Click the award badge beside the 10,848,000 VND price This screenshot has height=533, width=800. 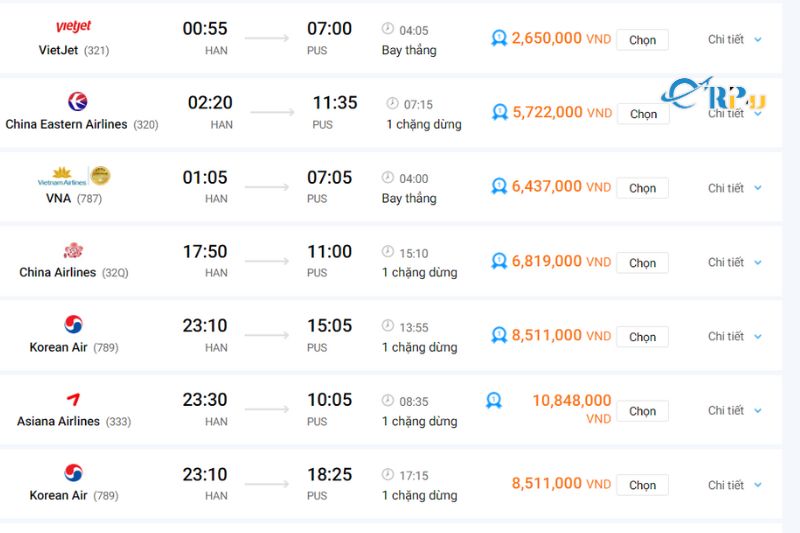(x=493, y=400)
